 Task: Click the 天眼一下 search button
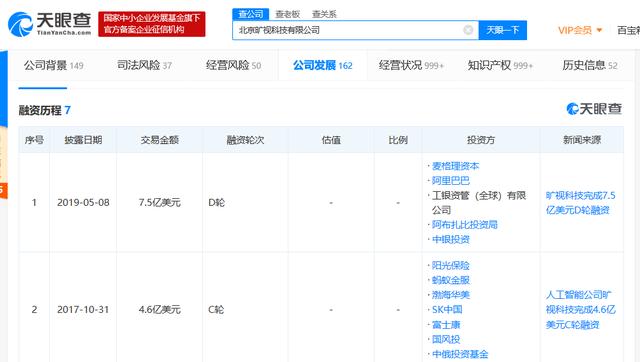point(502,30)
